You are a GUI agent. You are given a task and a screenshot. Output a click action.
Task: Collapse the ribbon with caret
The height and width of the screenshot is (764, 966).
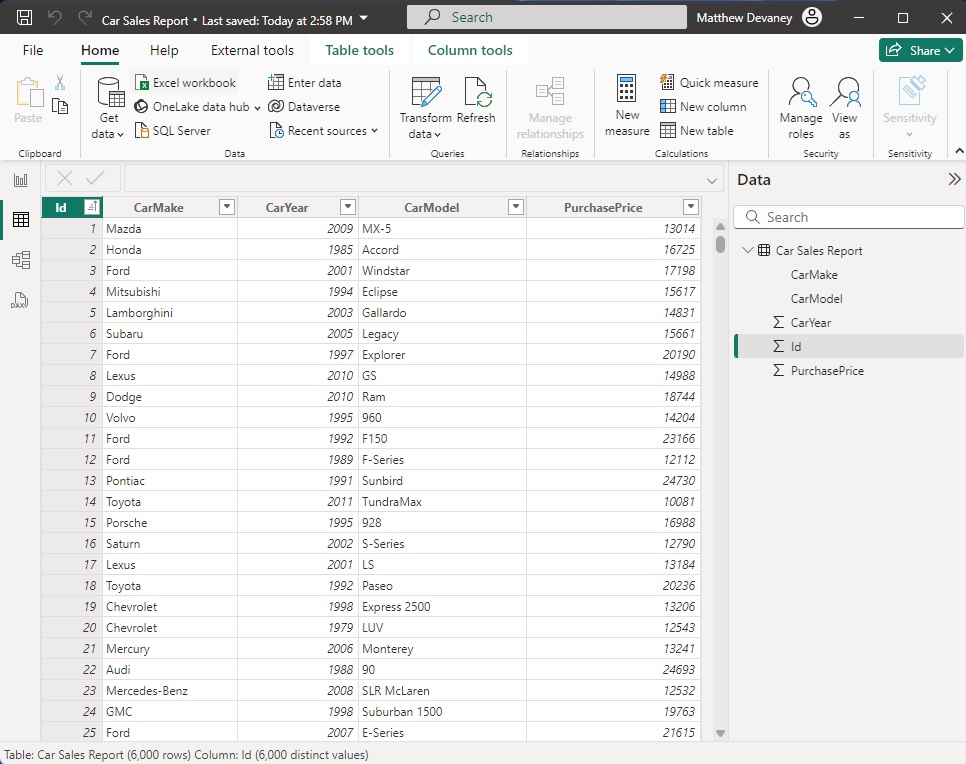959,151
